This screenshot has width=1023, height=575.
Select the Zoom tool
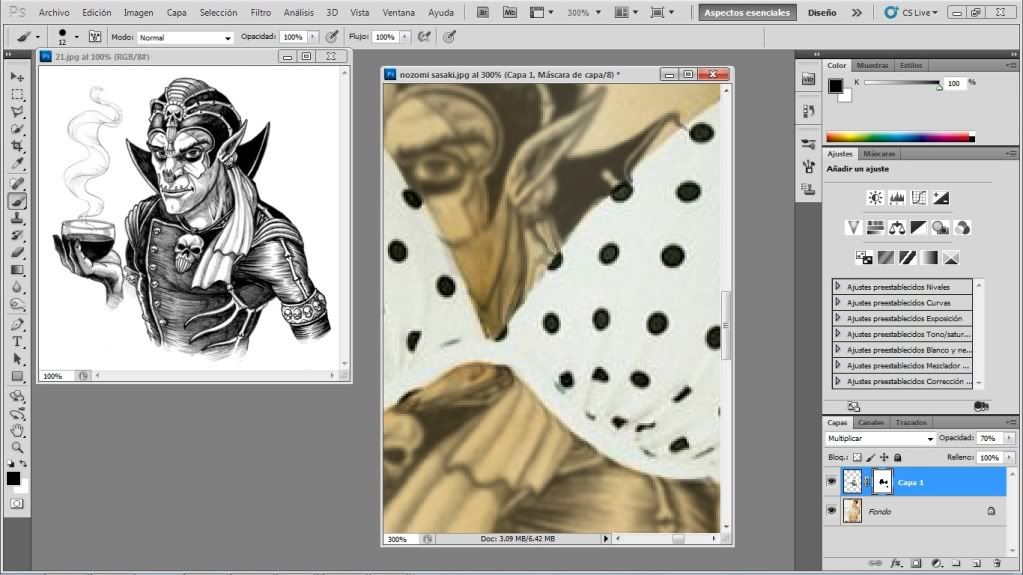tap(17, 448)
